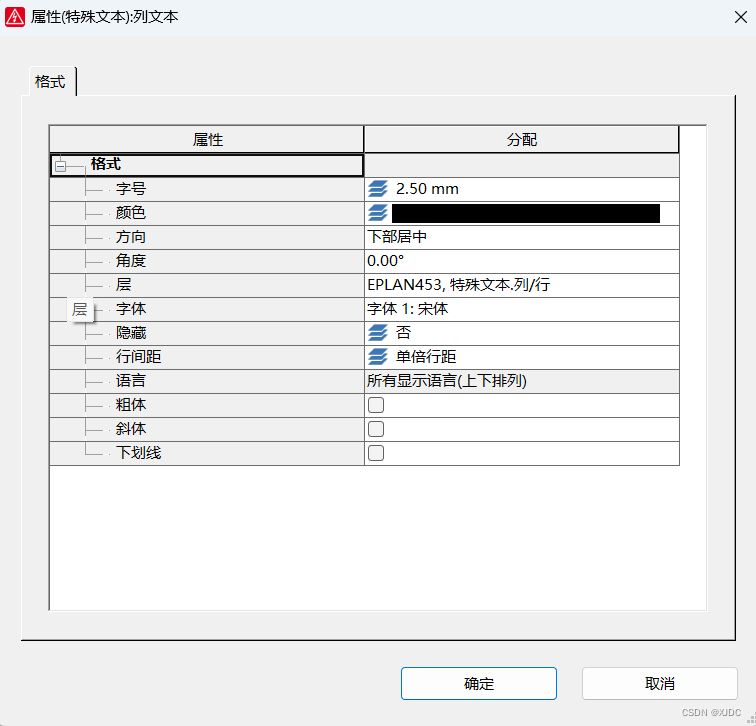Screen dimensions: 756x726
Task: Switch to the 格式 tab
Action: coord(50,82)
